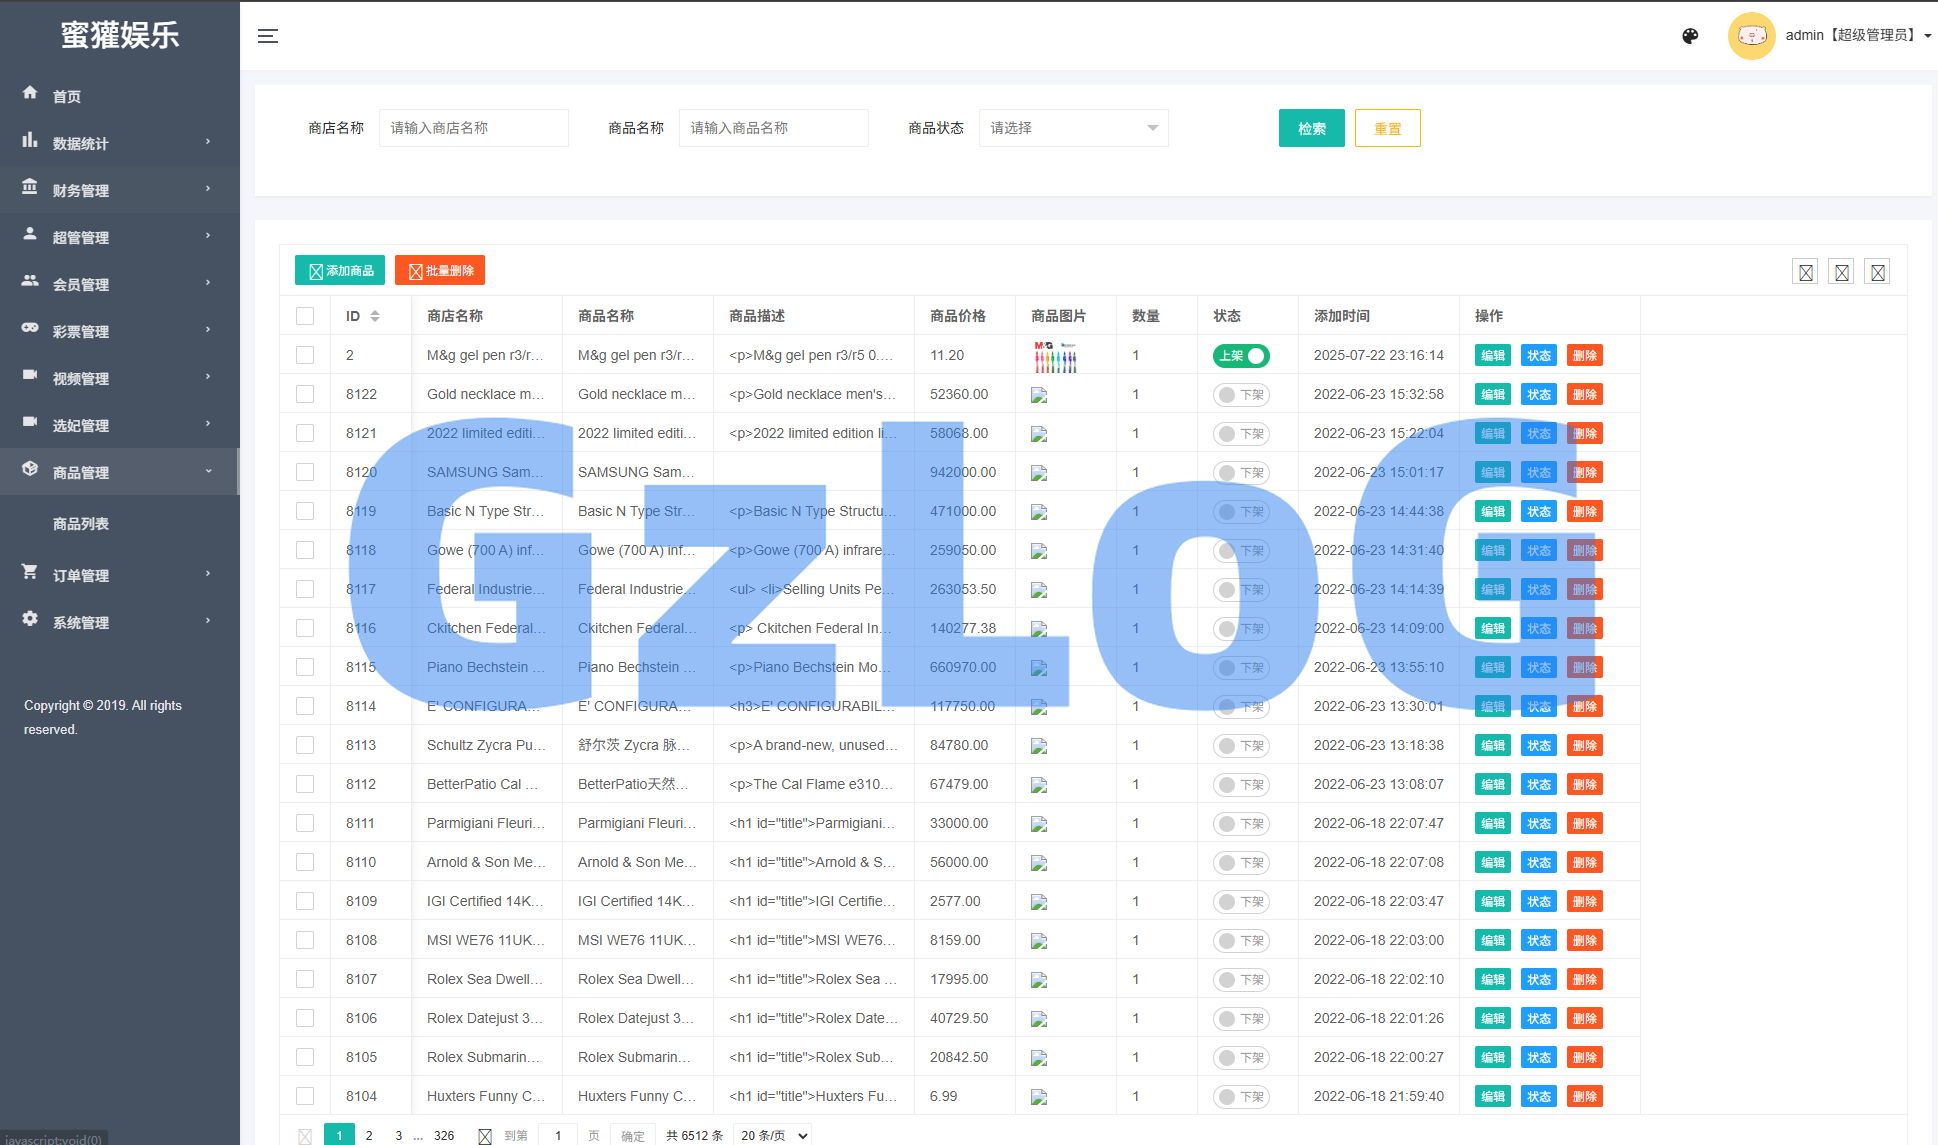Click the M&g gel pen product thumbnail
1938x1145 pixels.
point(1055,355)
